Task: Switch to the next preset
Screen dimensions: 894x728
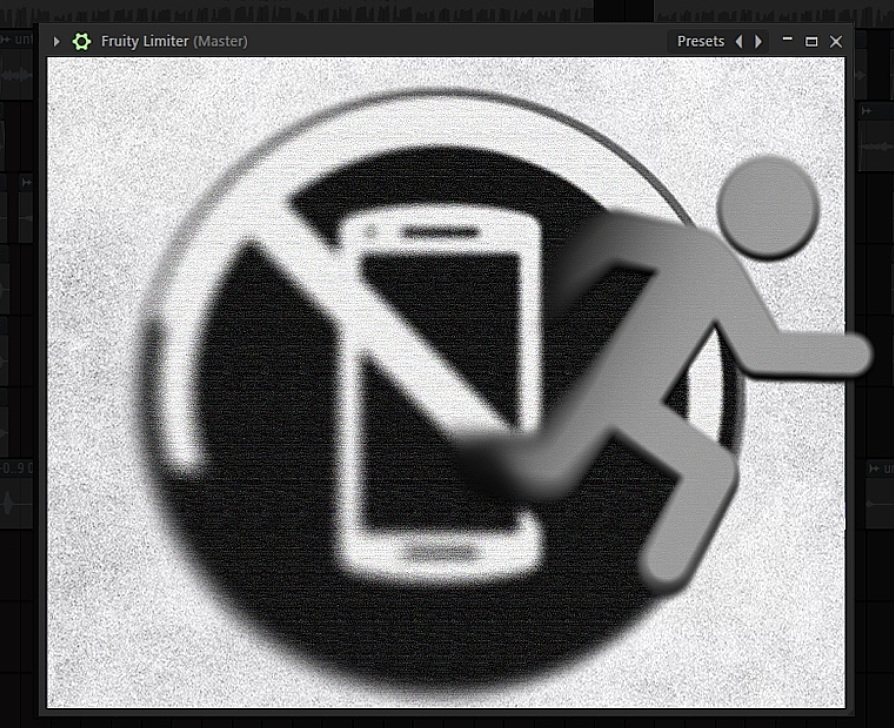Action: pyautogui.click(x=758, y=41)
